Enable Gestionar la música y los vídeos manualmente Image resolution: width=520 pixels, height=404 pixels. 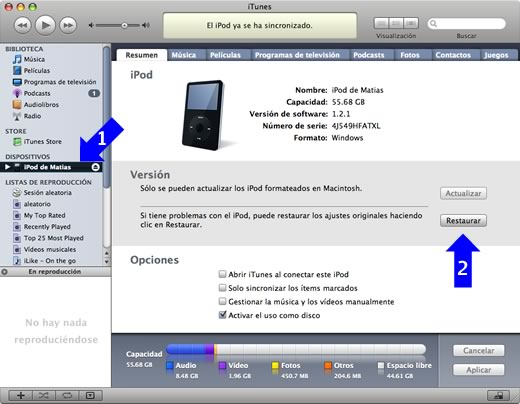coord(222,301)
